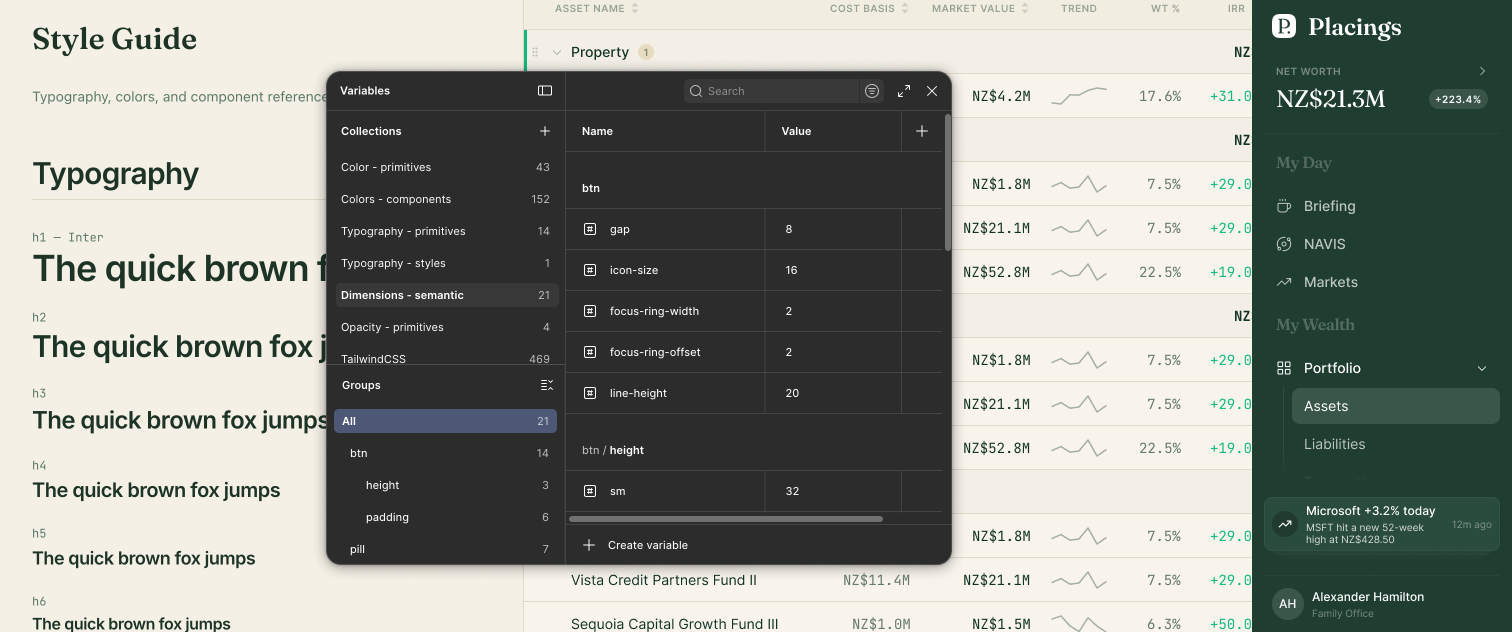Click the line-height value 20
1512x632 pixels.
pos(792,393)
